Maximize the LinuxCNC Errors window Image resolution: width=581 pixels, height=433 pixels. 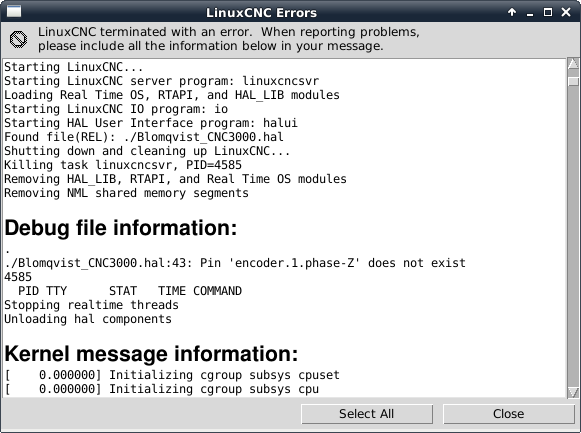pyautogui.click(x=548, y=12)
